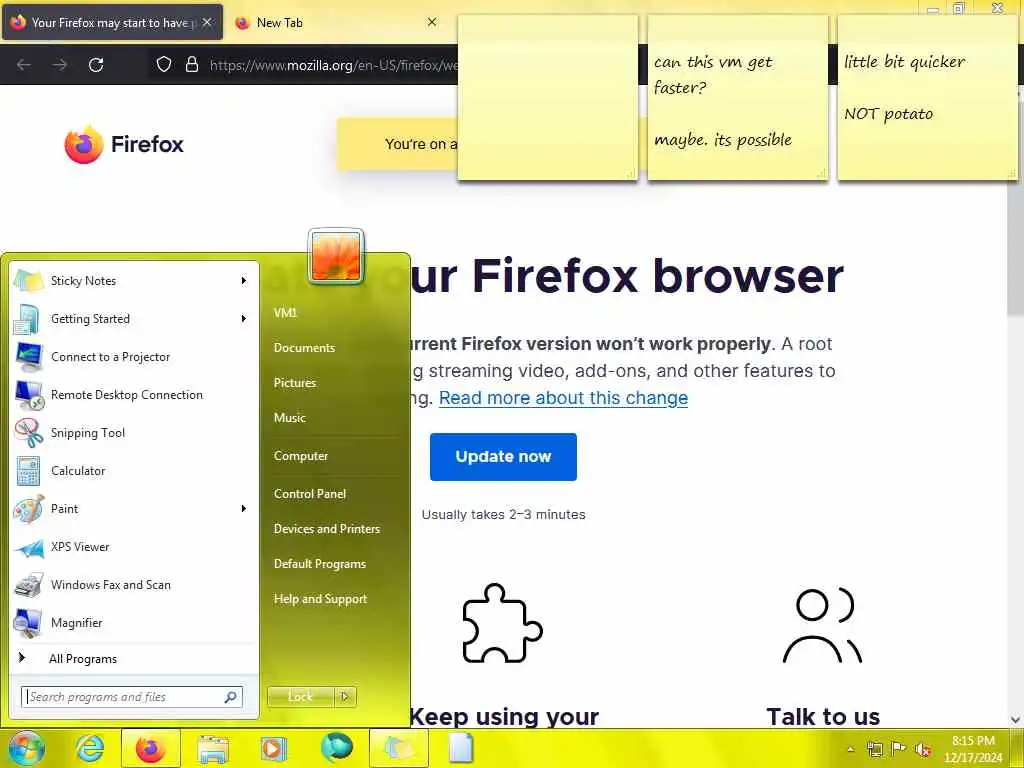Image resolution: width=1024 pixels, height=768 pixels.
Task: Go forward in Firefox history
Action: click(x=59, y=65)
